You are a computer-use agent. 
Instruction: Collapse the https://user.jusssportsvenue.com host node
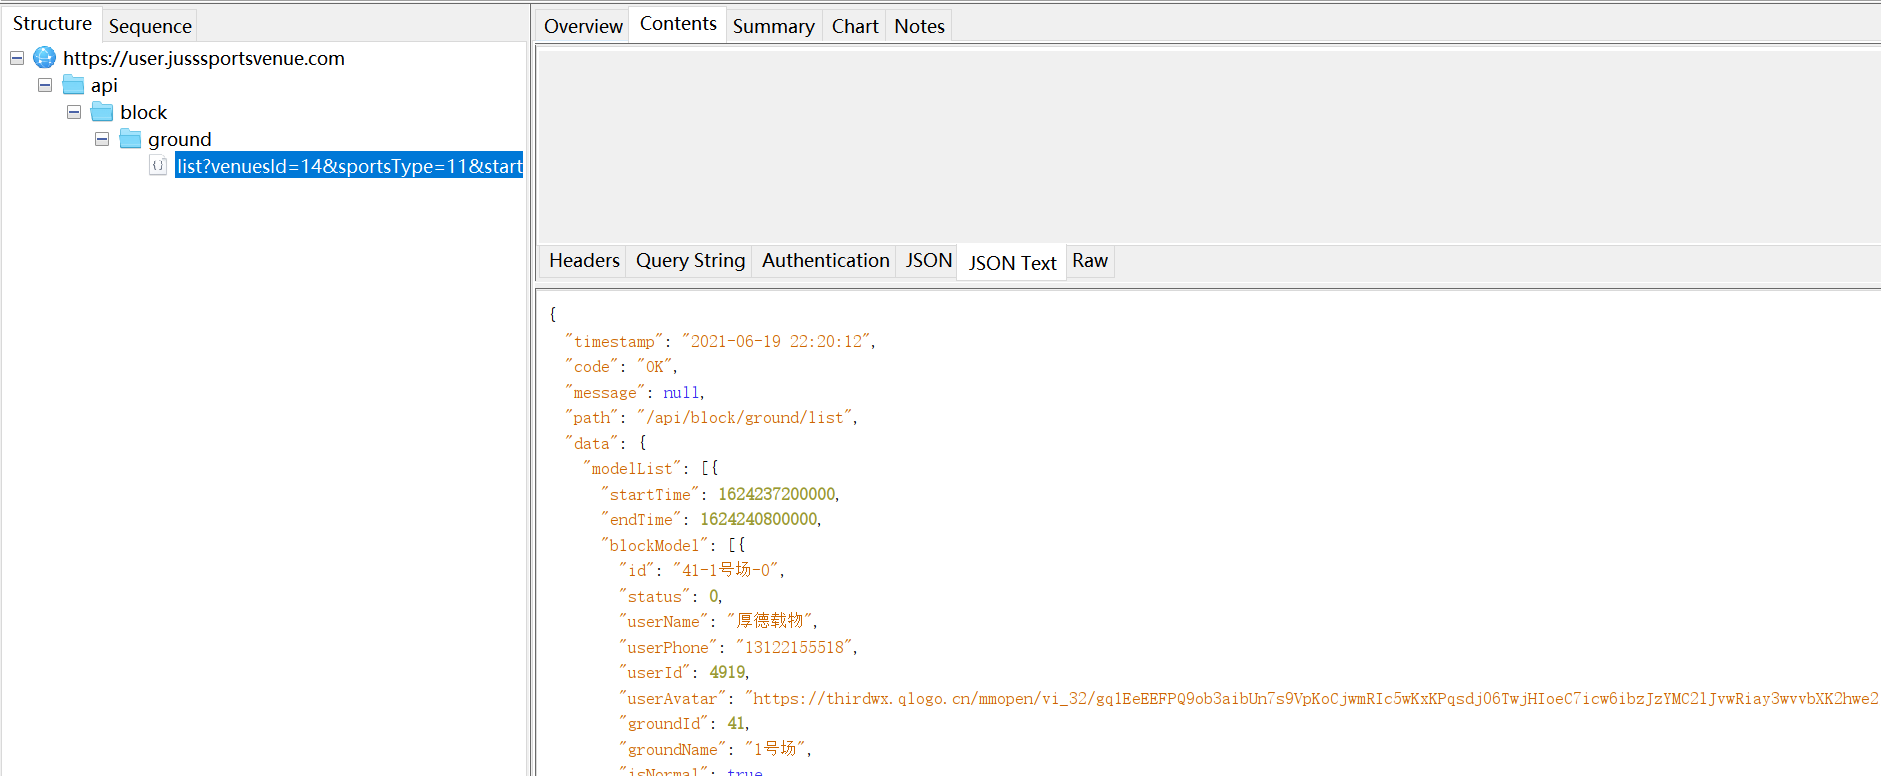(17, 58)
